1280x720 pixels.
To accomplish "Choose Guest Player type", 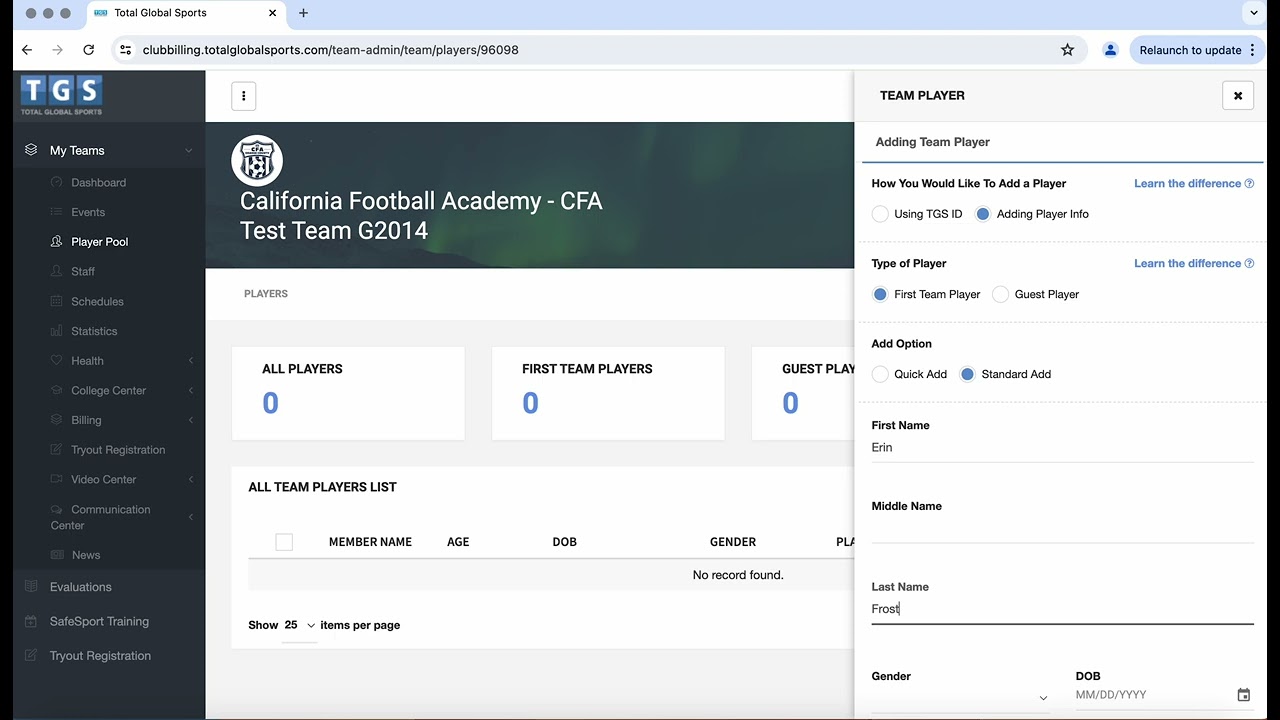I will [x=1000, y=294].
